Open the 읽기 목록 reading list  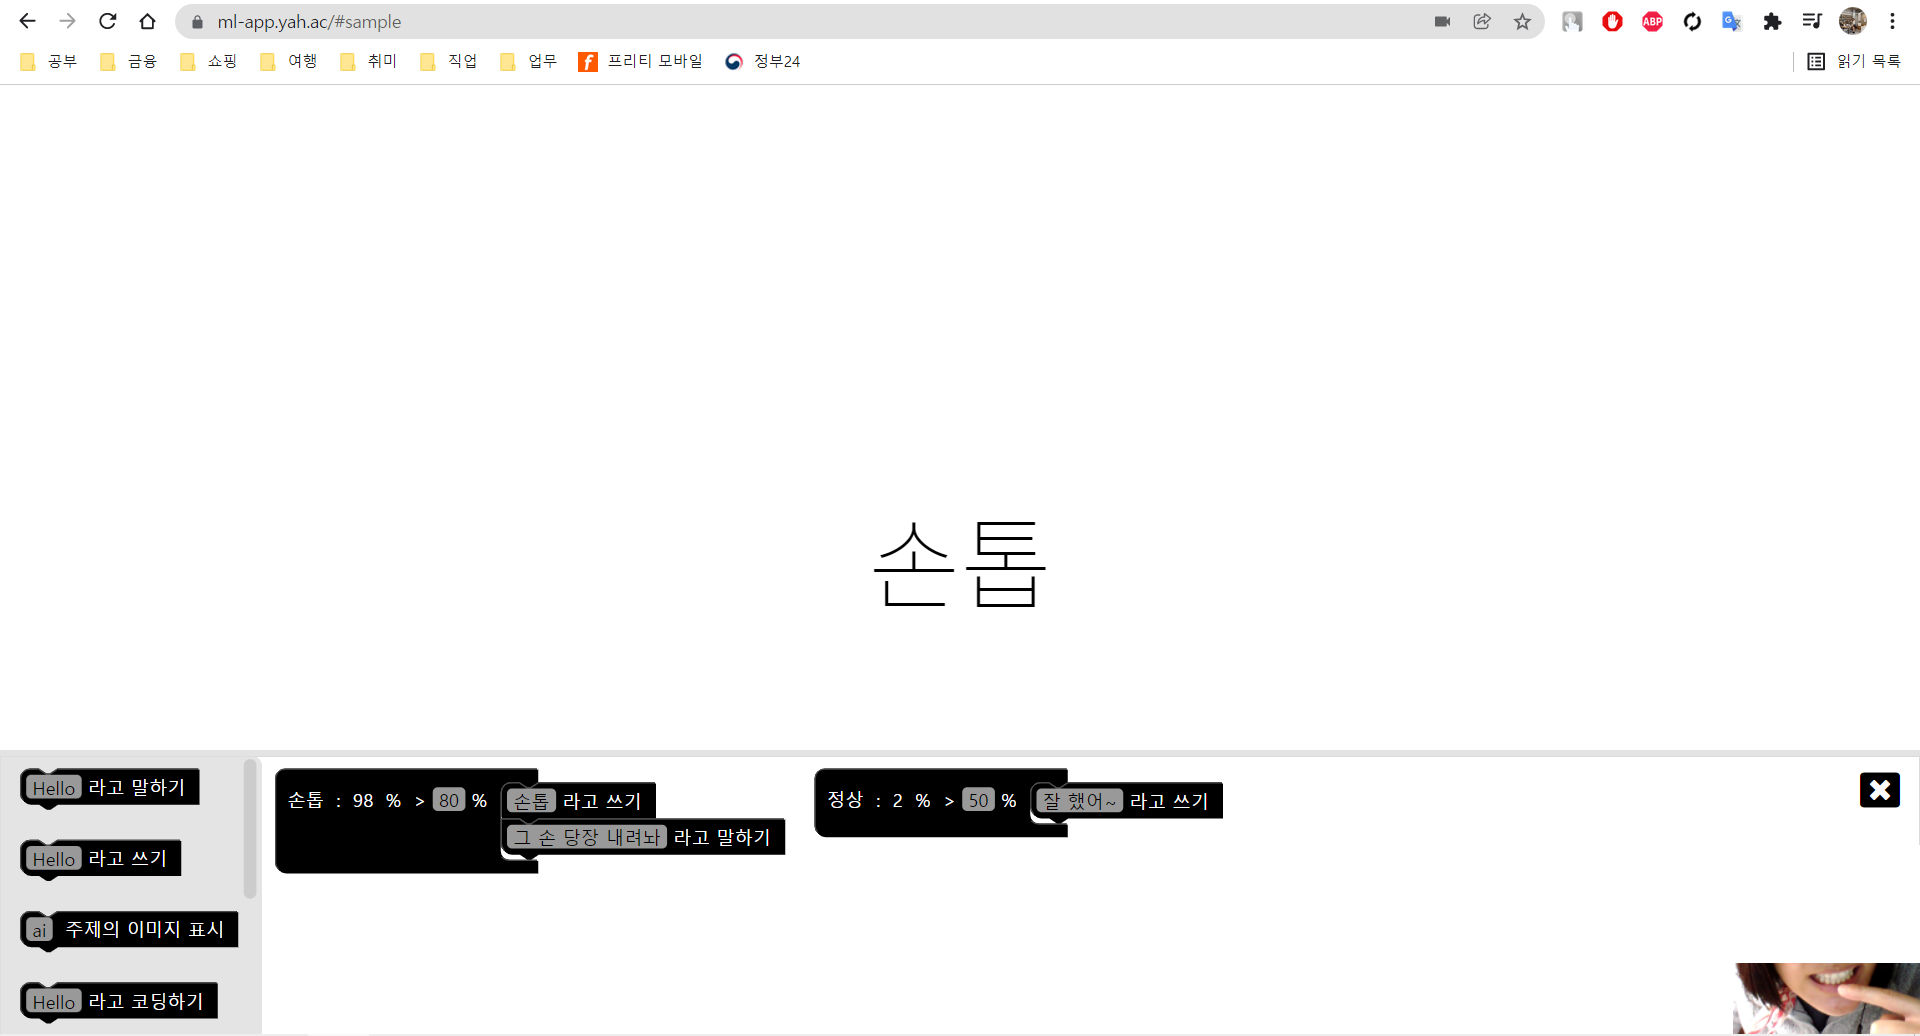point(1854,61)
